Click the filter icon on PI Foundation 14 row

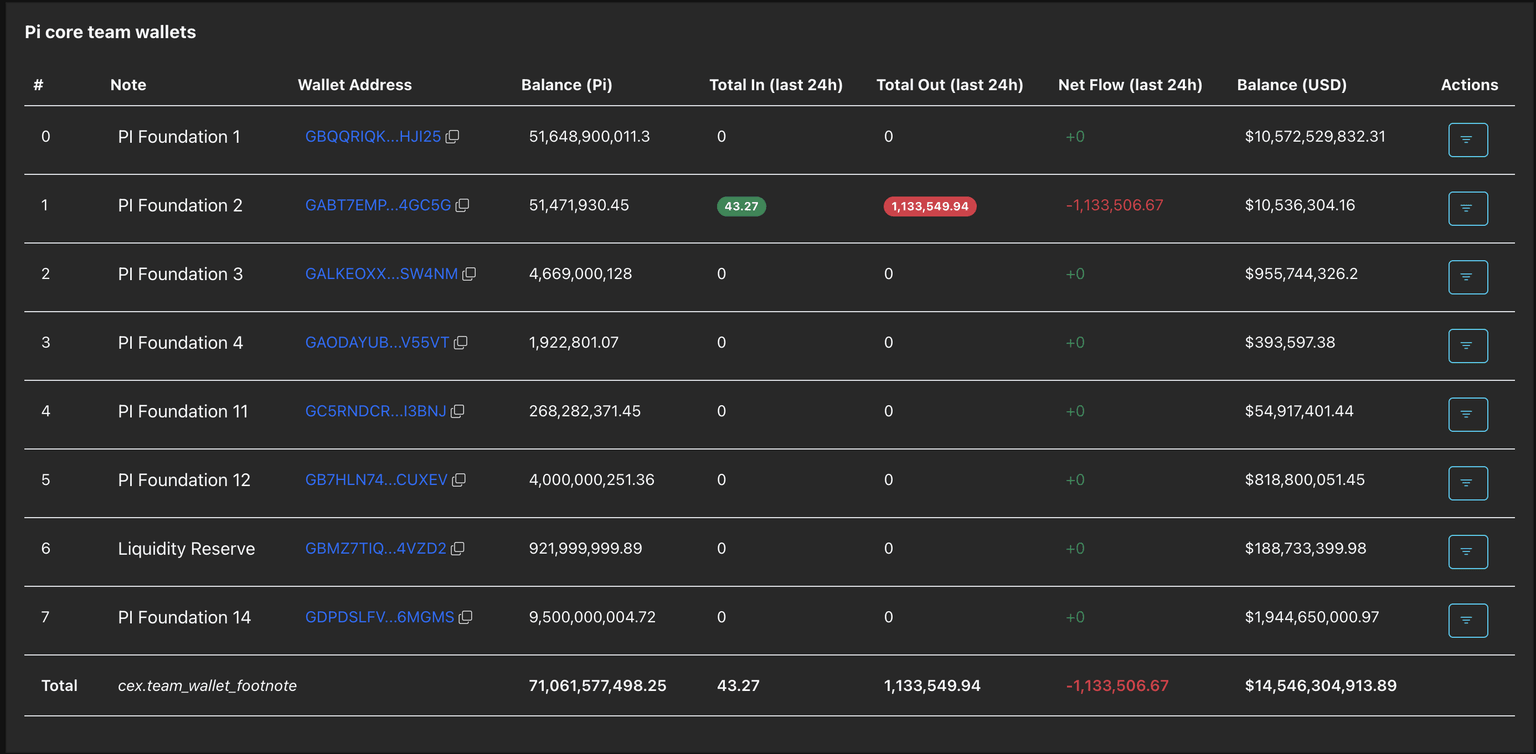1467,620
